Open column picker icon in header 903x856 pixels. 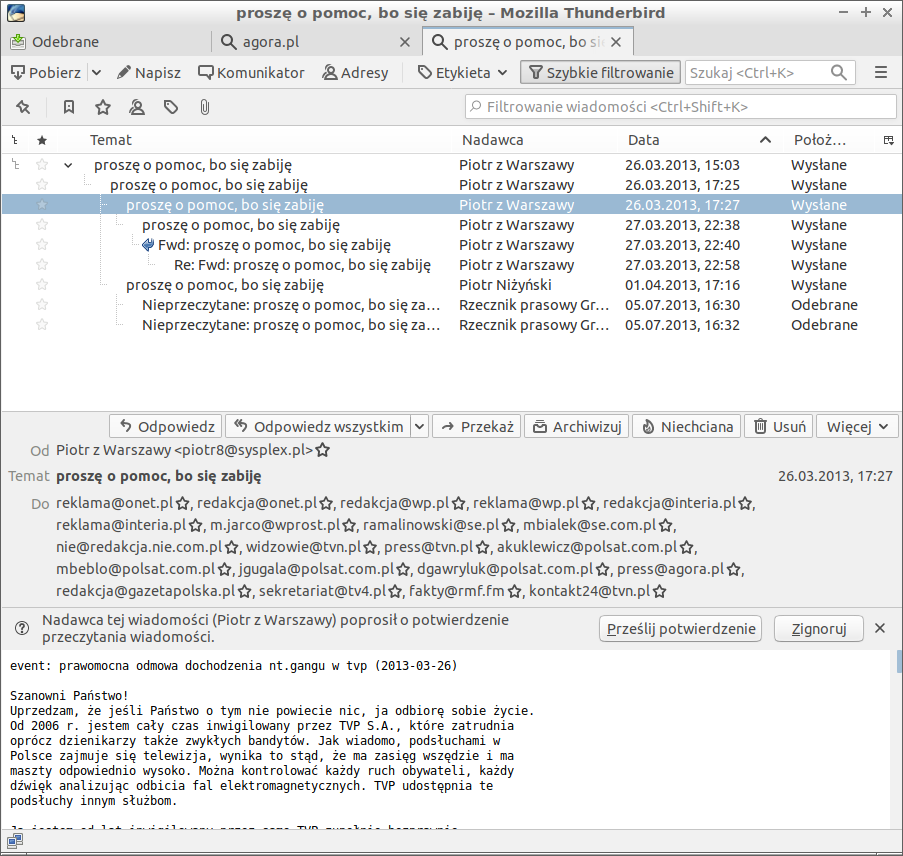click(889, 140)
